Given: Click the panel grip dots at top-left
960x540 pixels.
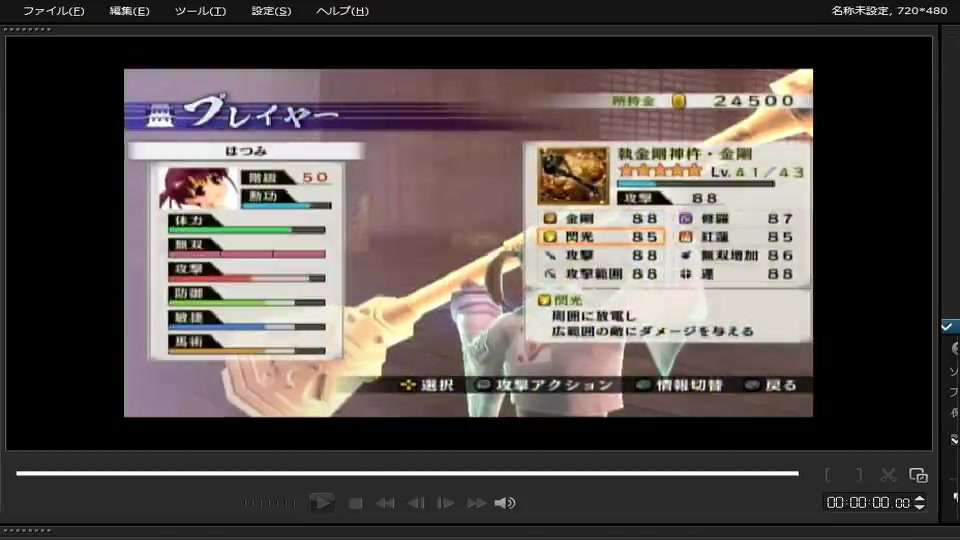Looking at the screenshot, I should [x=27, y=29].
